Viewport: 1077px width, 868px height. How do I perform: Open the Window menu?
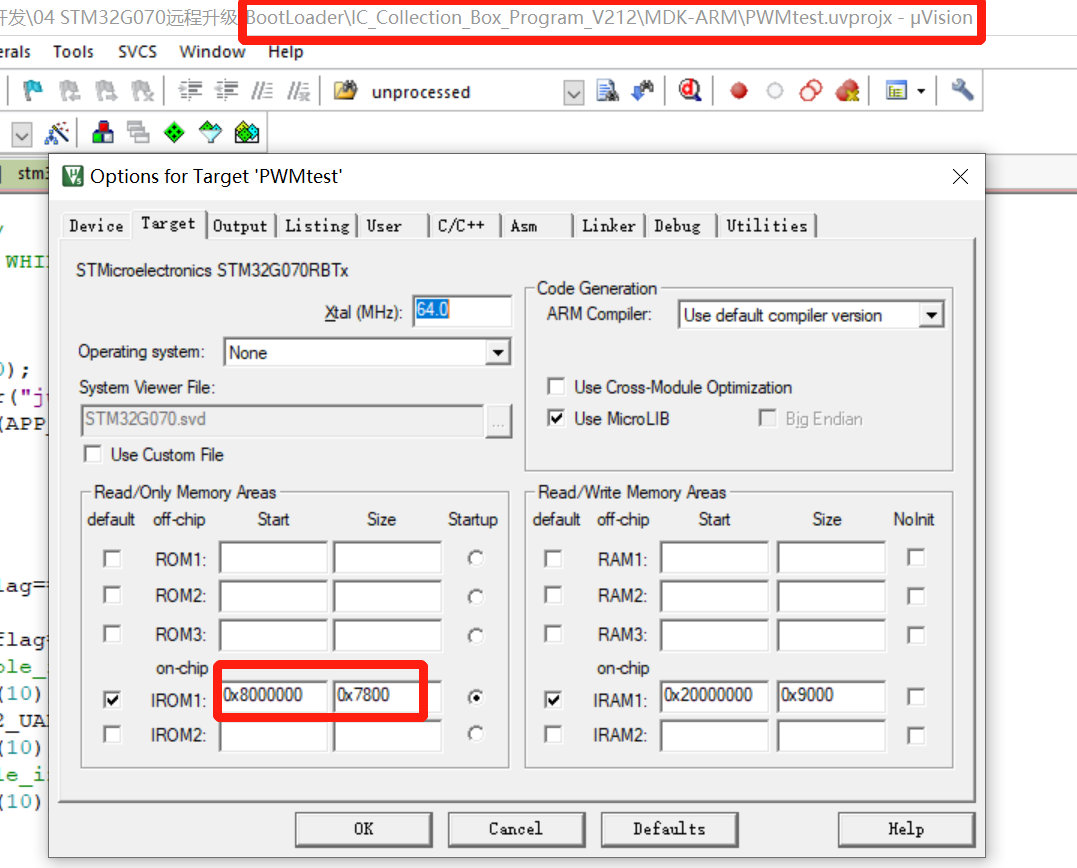212,52
